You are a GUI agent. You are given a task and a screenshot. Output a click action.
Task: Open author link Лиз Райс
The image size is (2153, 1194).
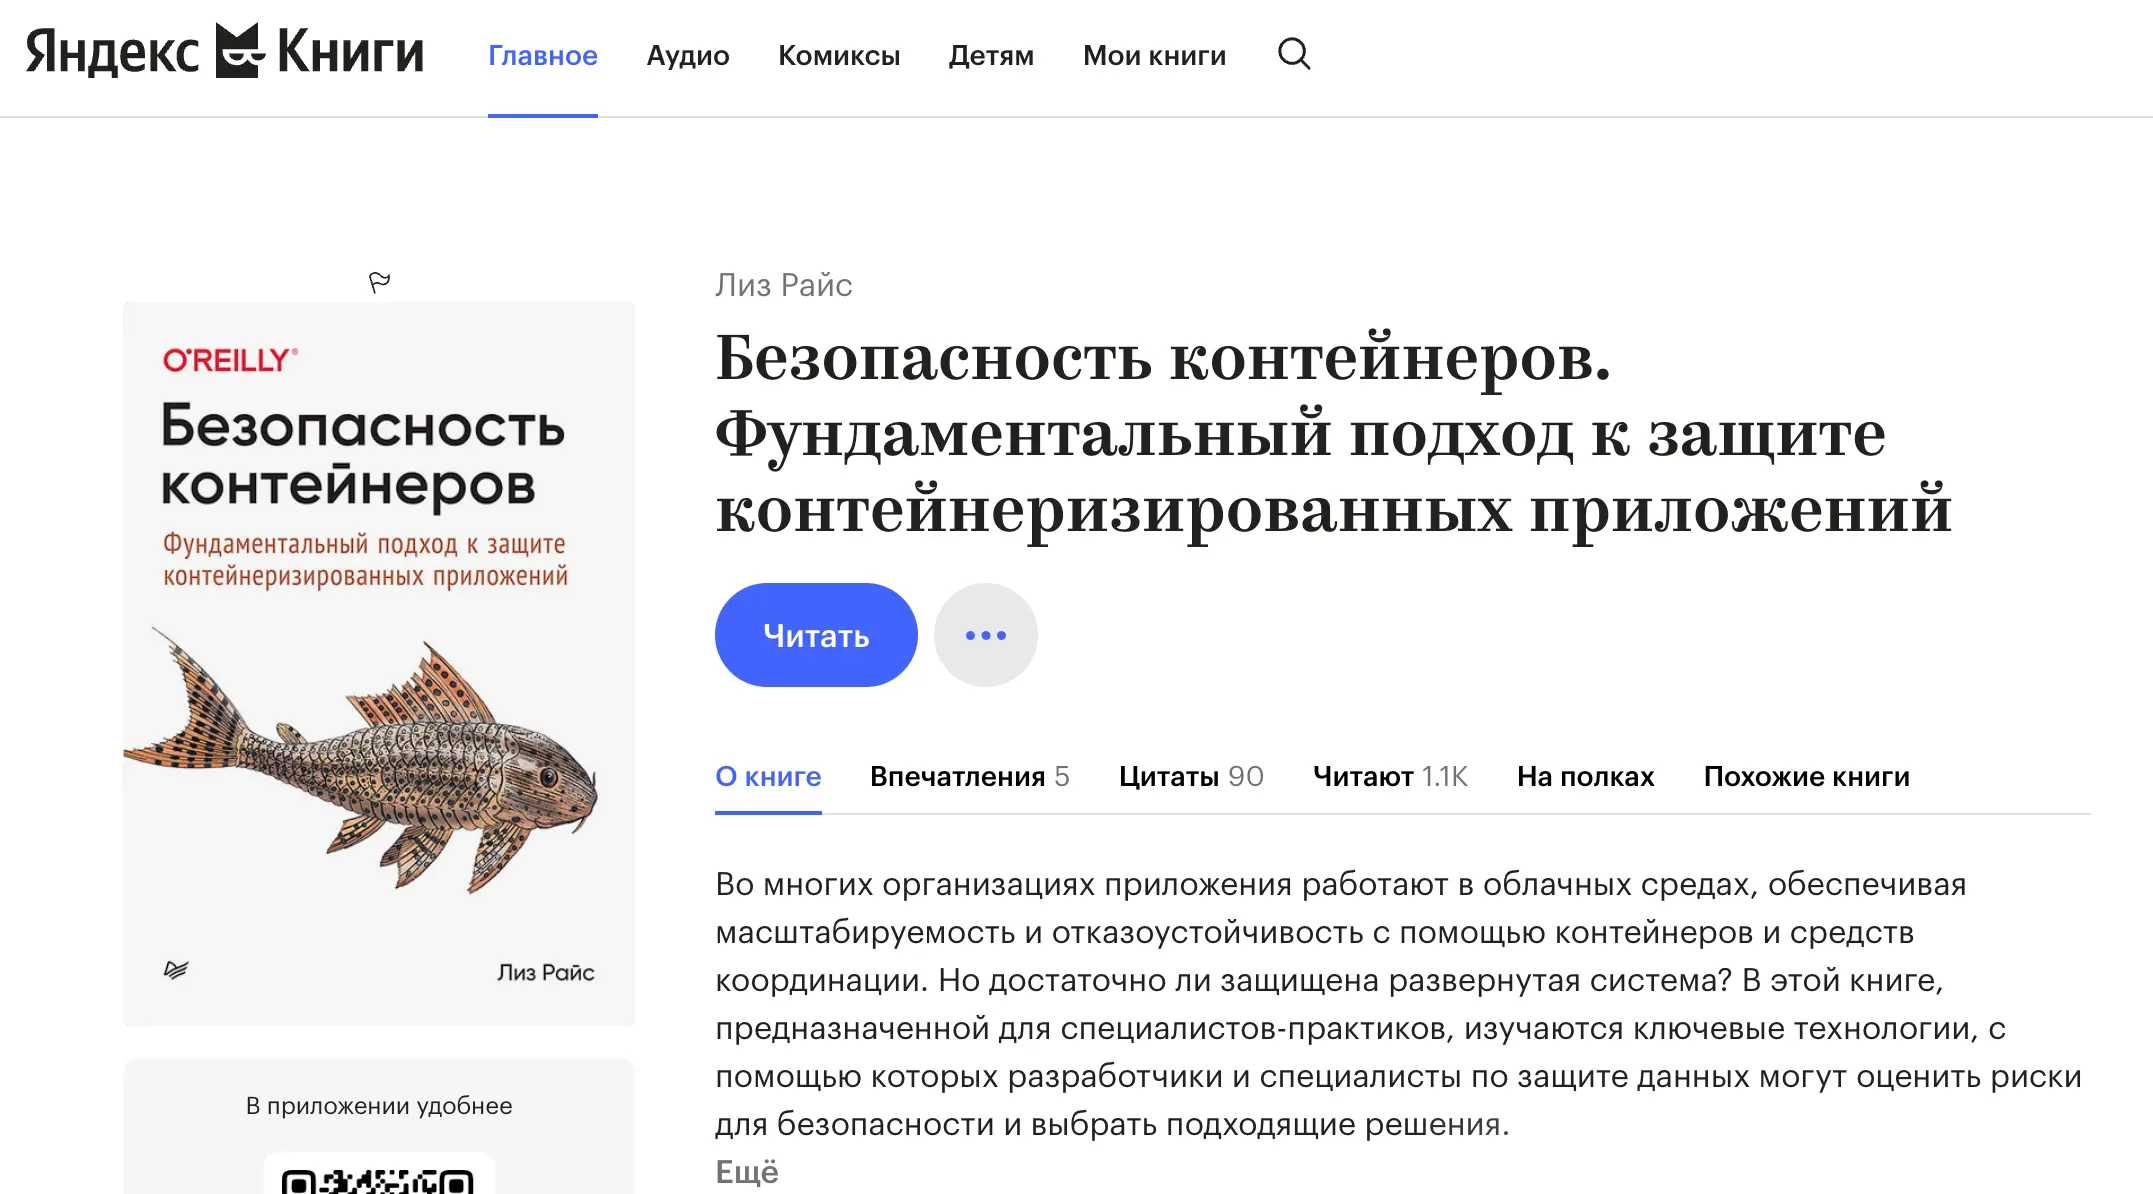784,285
